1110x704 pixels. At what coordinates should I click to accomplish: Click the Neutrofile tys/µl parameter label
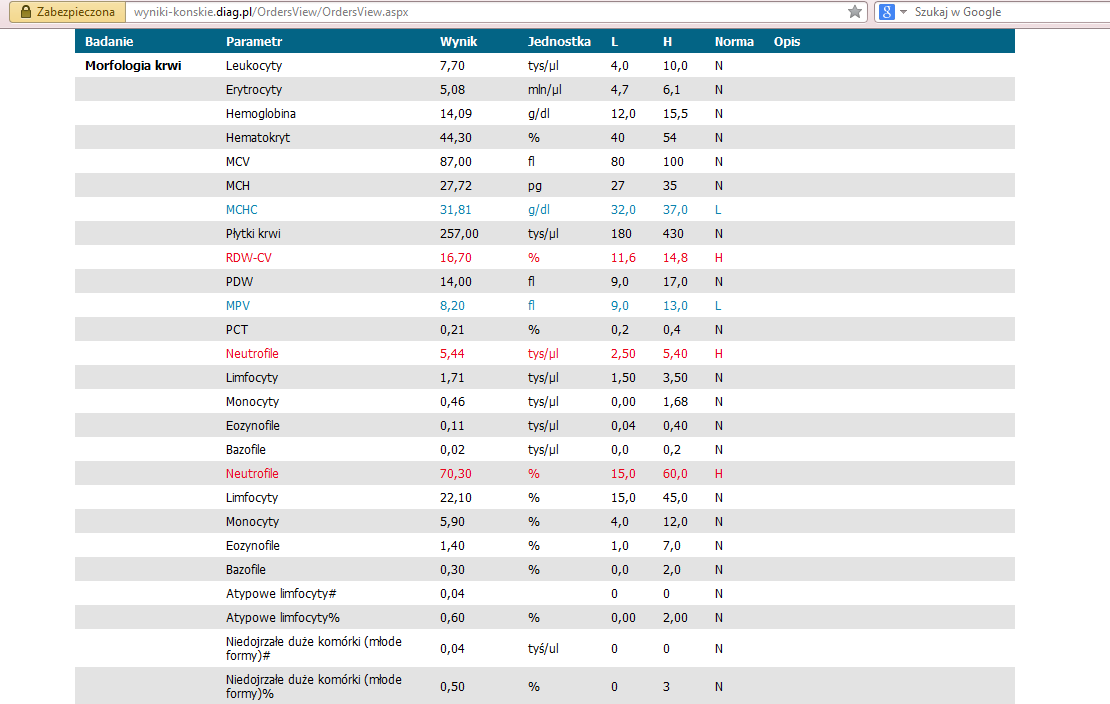(252, 353)
